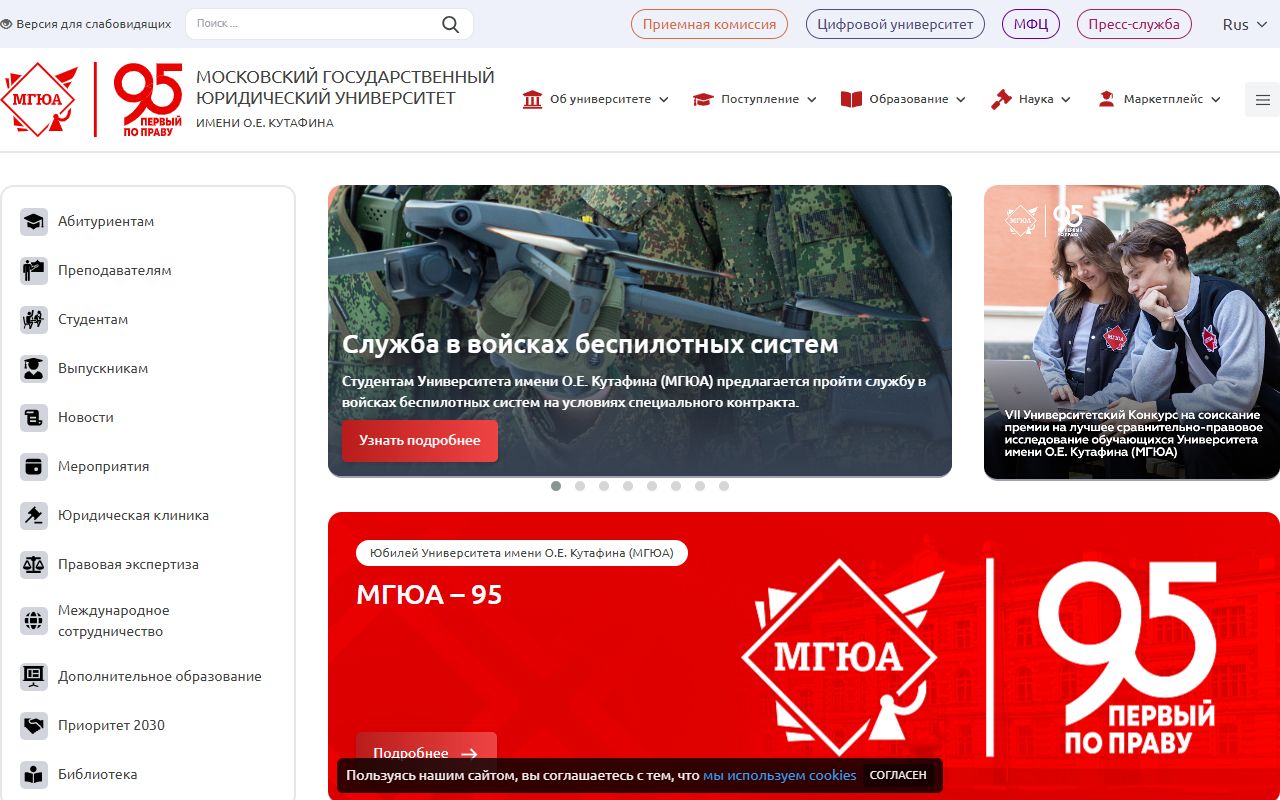
Task: Select the third carousel slide dot
Action: click(604, 486)
